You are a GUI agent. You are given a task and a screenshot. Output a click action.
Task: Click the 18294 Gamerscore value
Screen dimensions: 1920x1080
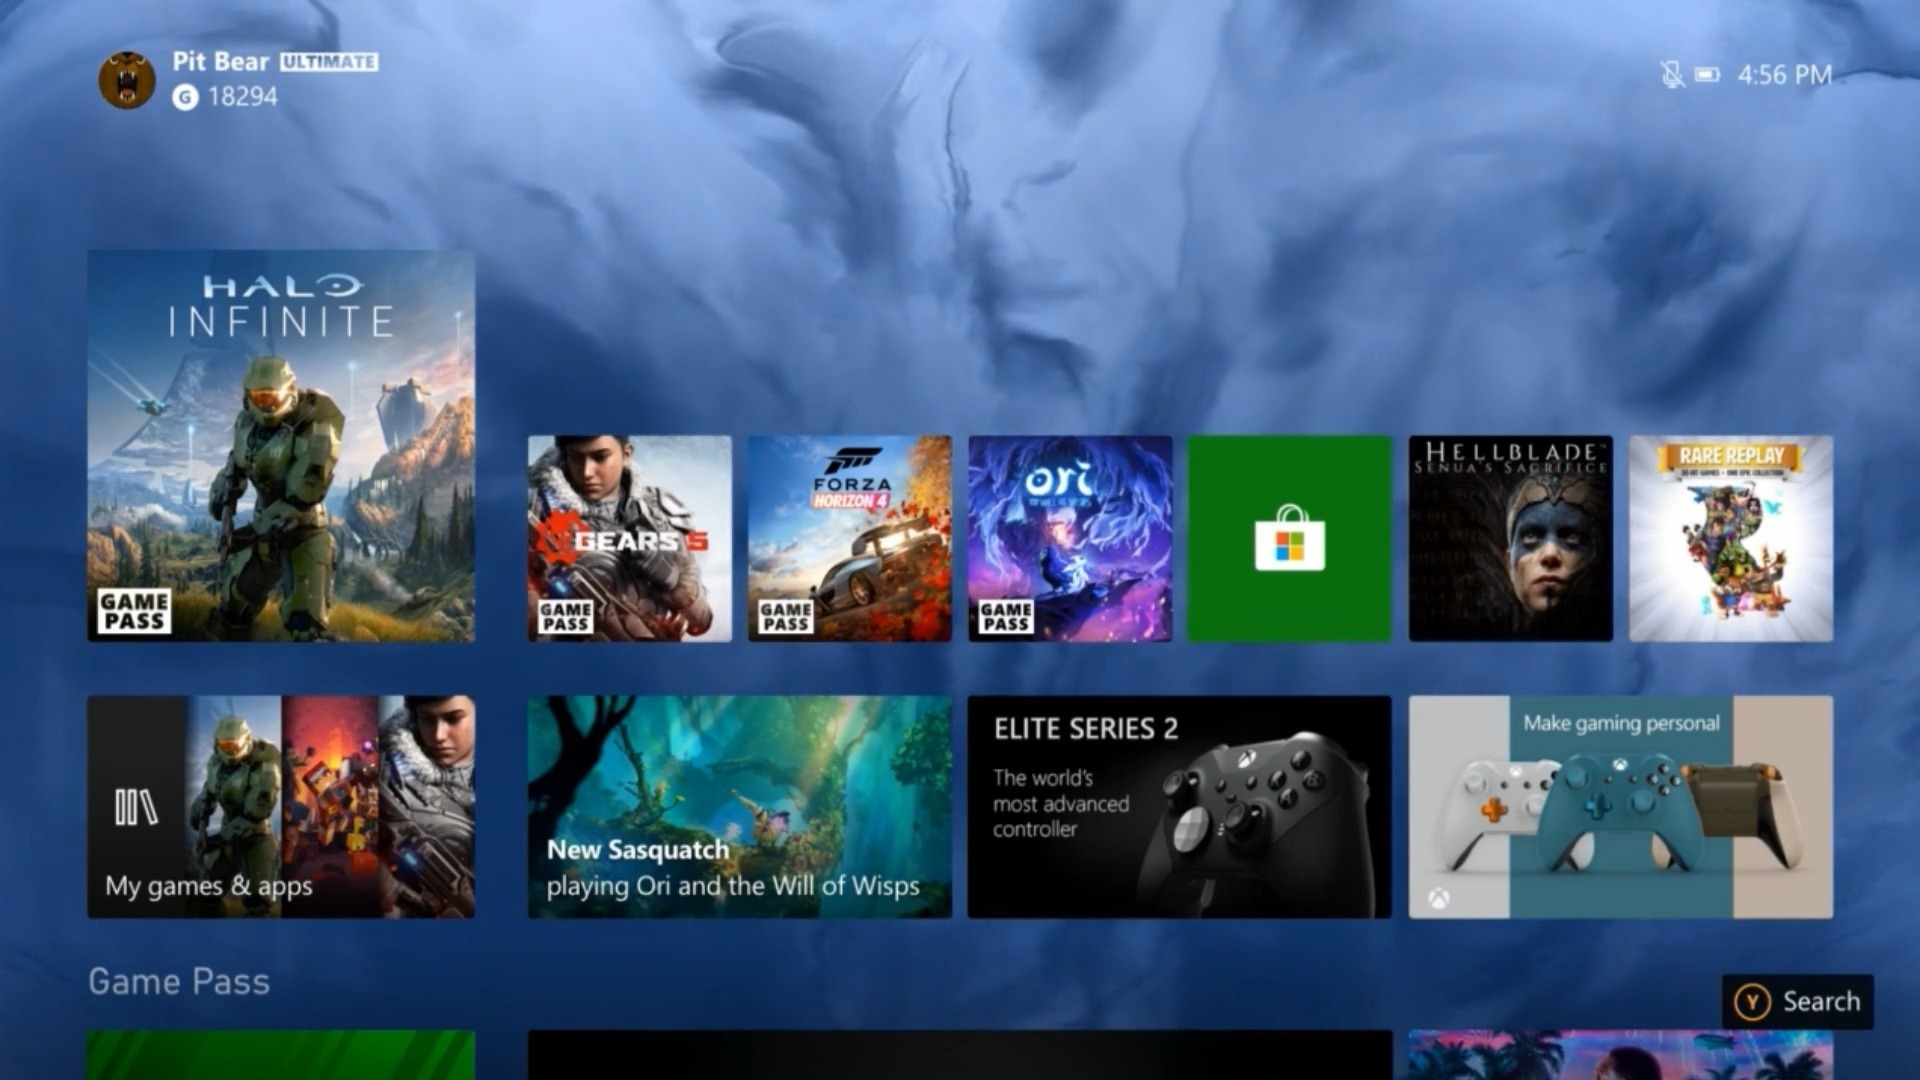point(243,97)
